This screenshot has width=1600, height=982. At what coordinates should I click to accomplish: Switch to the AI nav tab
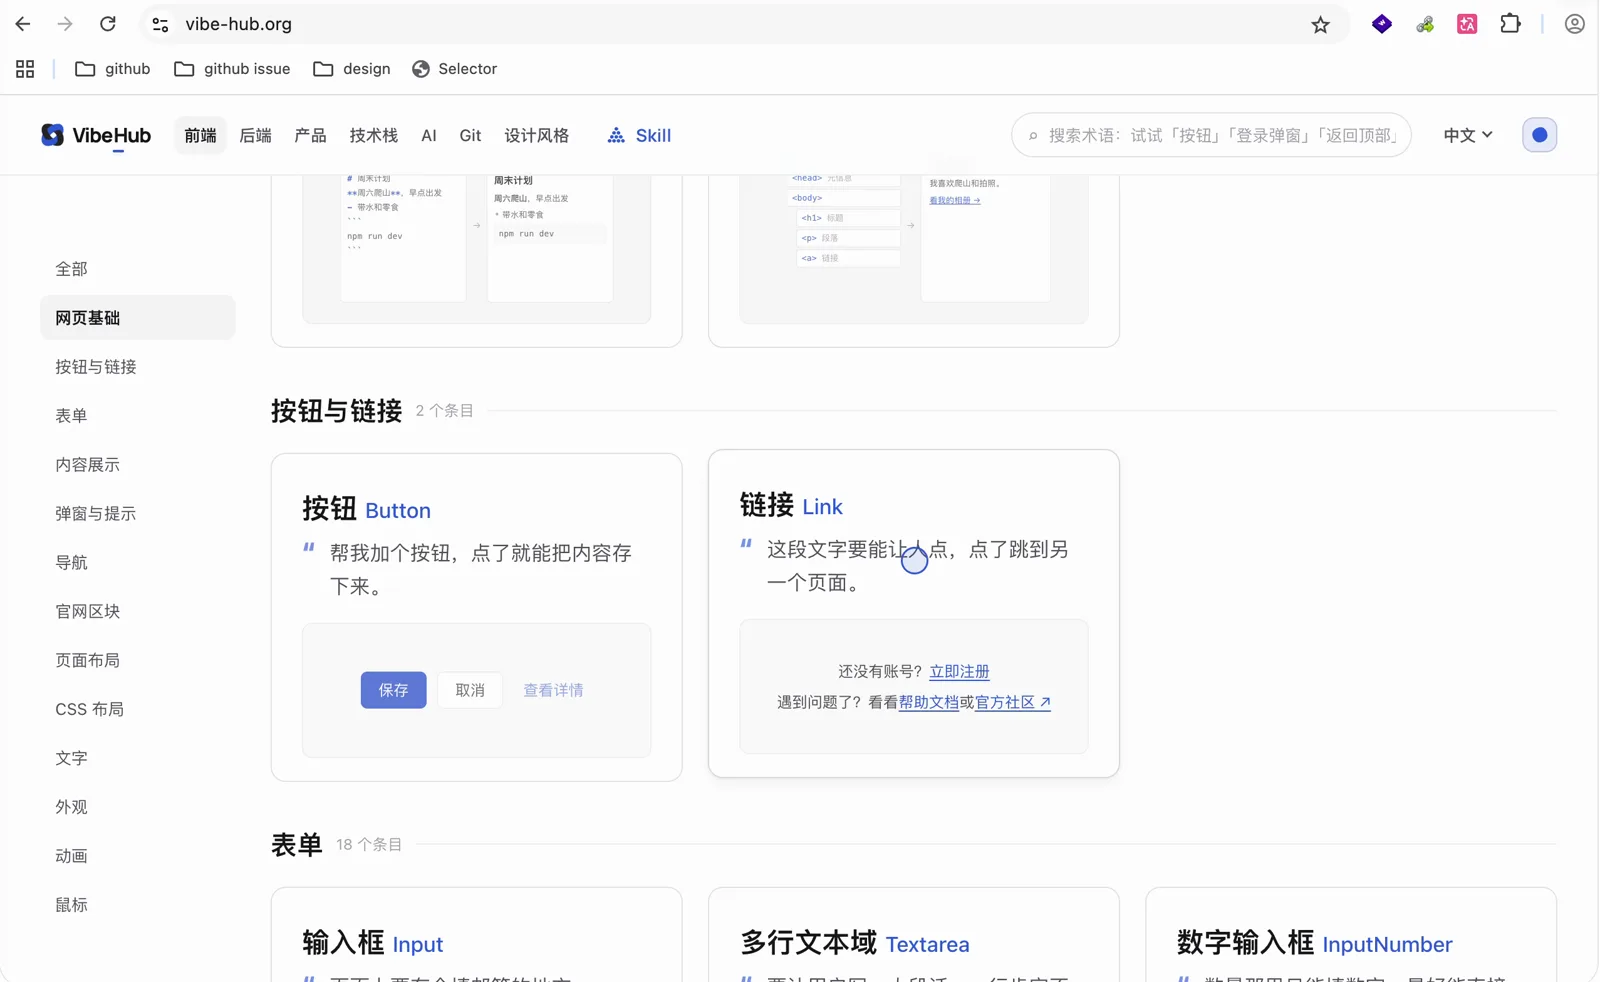[429, 135]
